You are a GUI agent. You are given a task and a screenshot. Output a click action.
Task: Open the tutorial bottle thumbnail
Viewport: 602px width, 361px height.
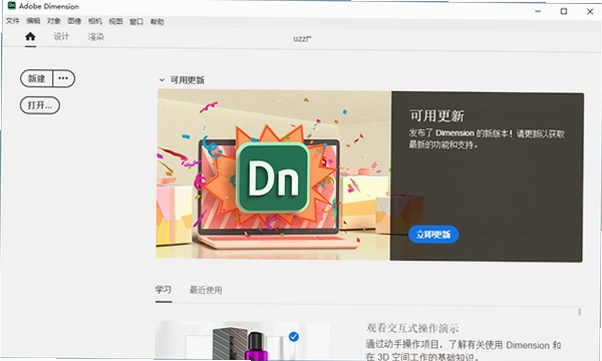242,340
